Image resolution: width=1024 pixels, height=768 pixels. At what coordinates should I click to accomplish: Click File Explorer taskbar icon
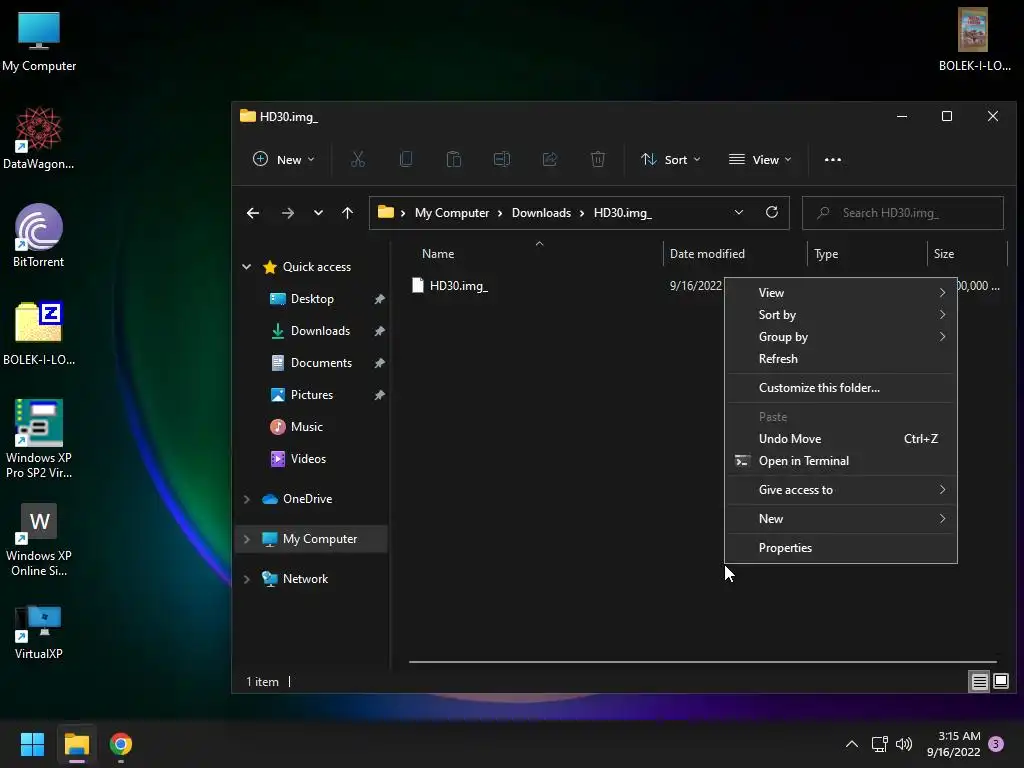tap(76, 744)
